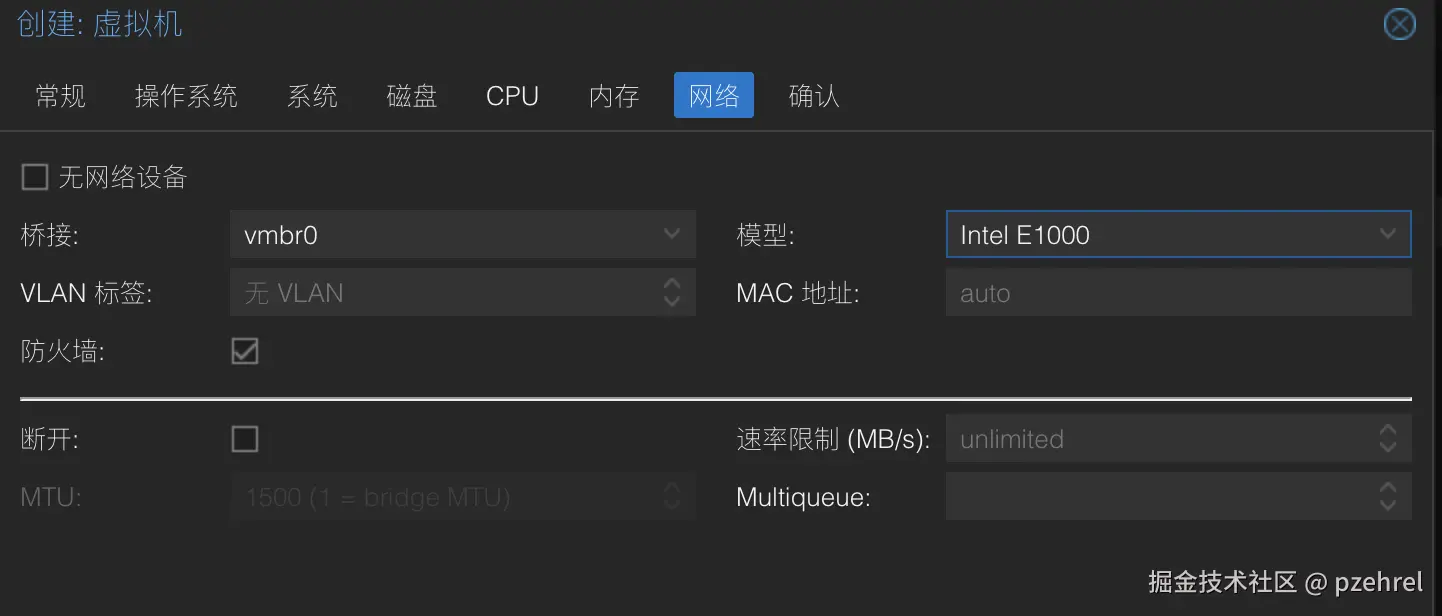Image resolution: width=1442 pixels, height=616 pixels.
Task: Switch to the 常规 tab
Action: (60, 95)
